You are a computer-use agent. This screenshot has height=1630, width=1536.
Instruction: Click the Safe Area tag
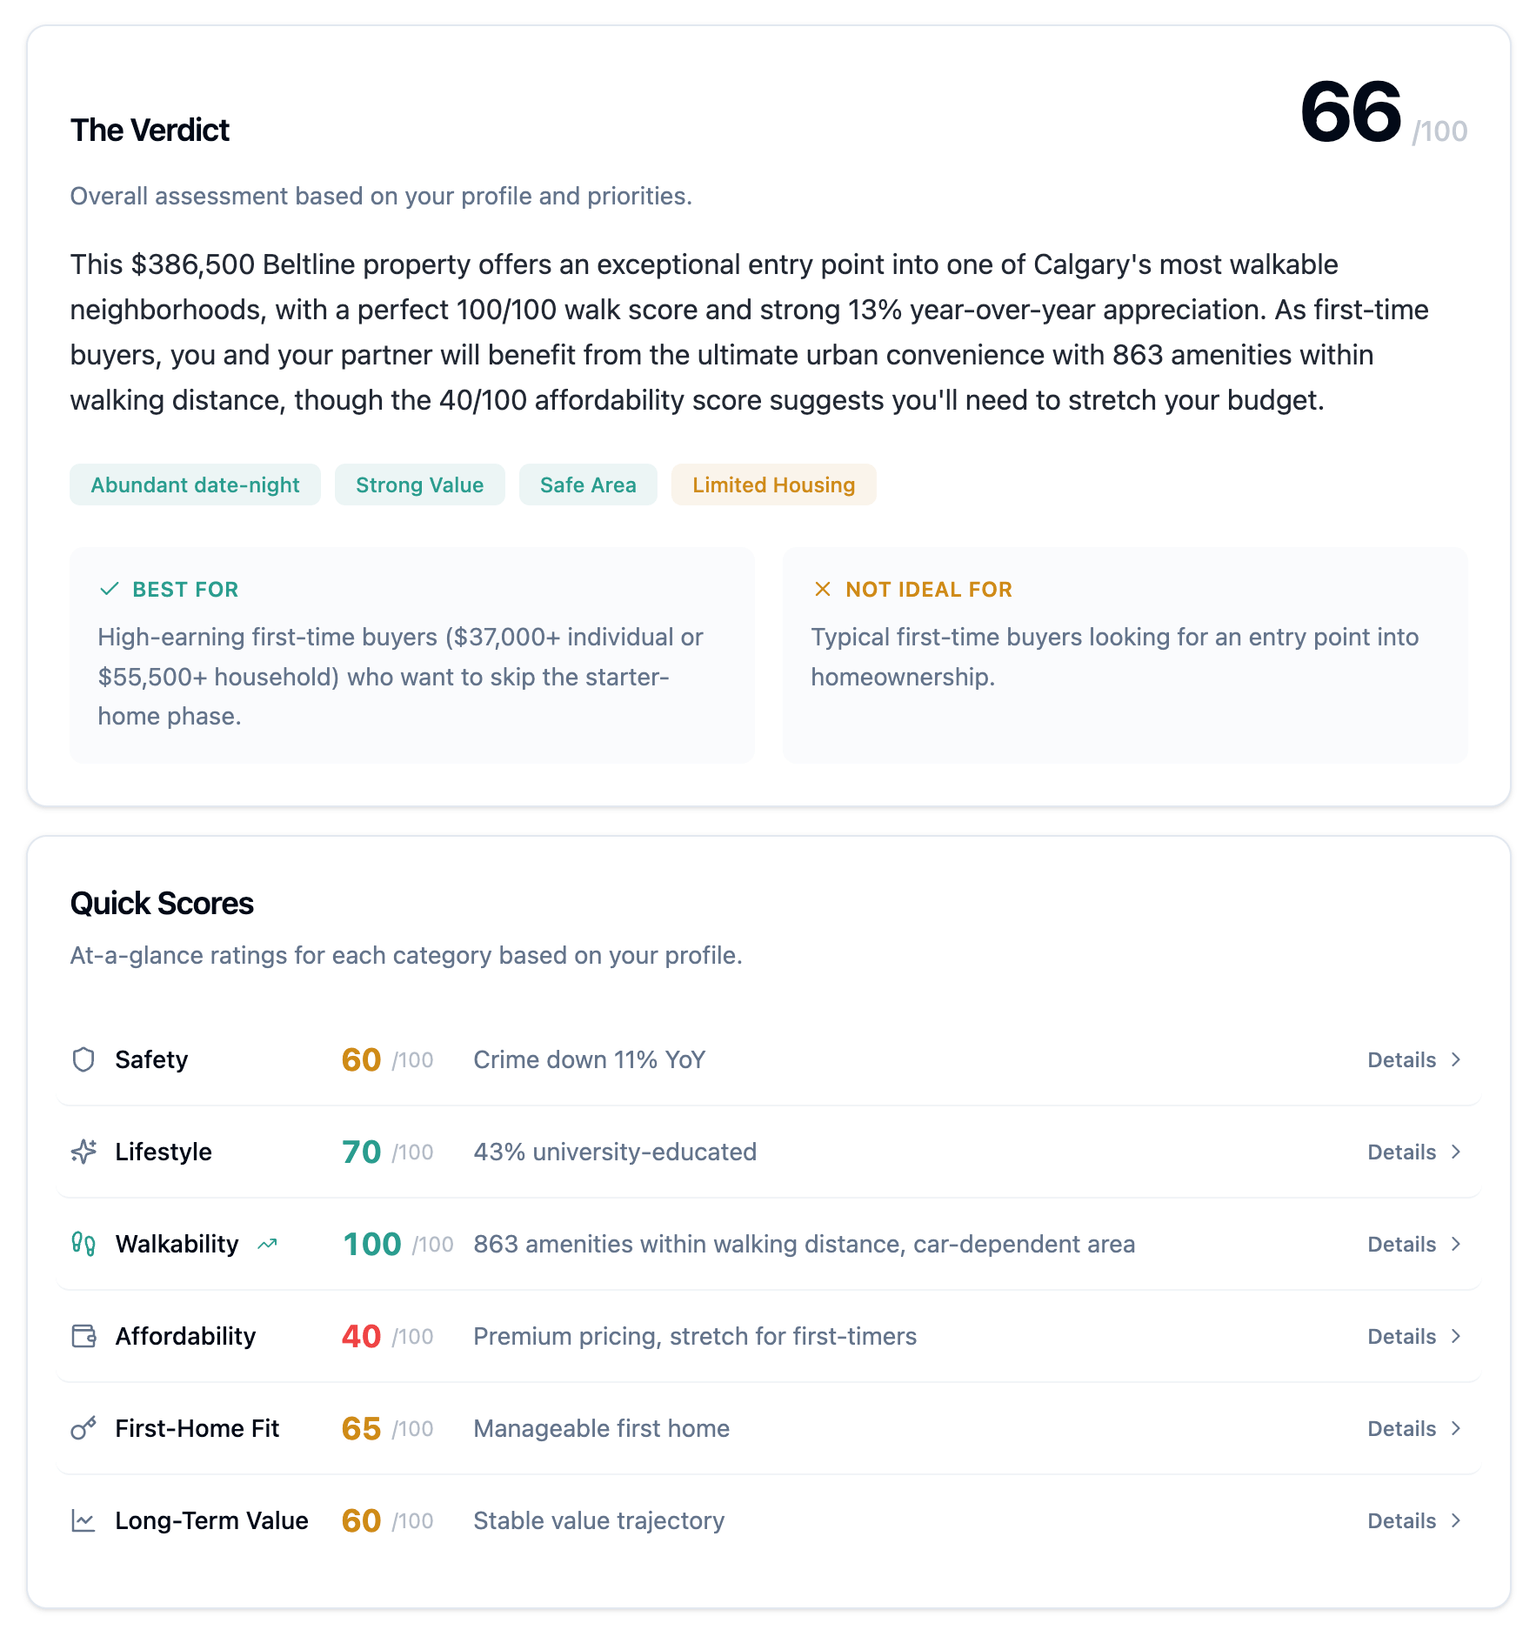[x=588, y=485]
